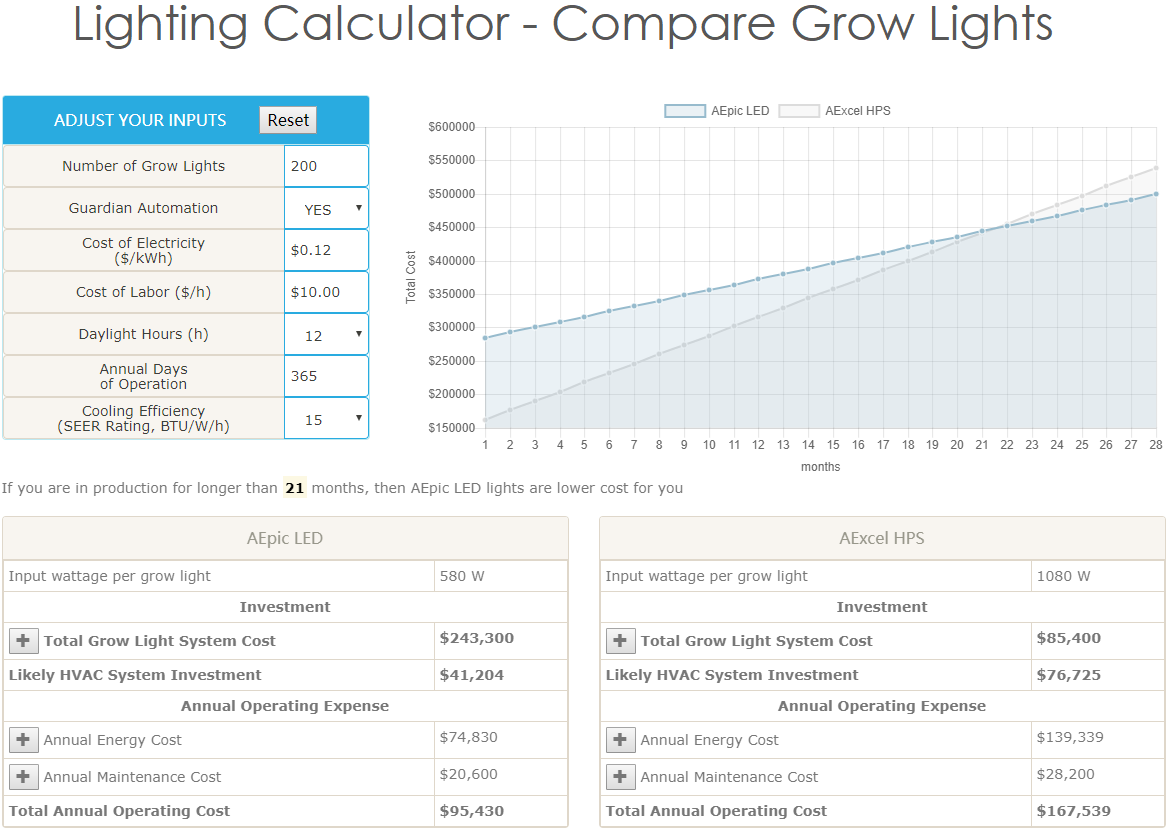Expand AExcel HPS Total Grow Light System Cost
This screenshot has width=1169, height=830.
pos(620,641)
